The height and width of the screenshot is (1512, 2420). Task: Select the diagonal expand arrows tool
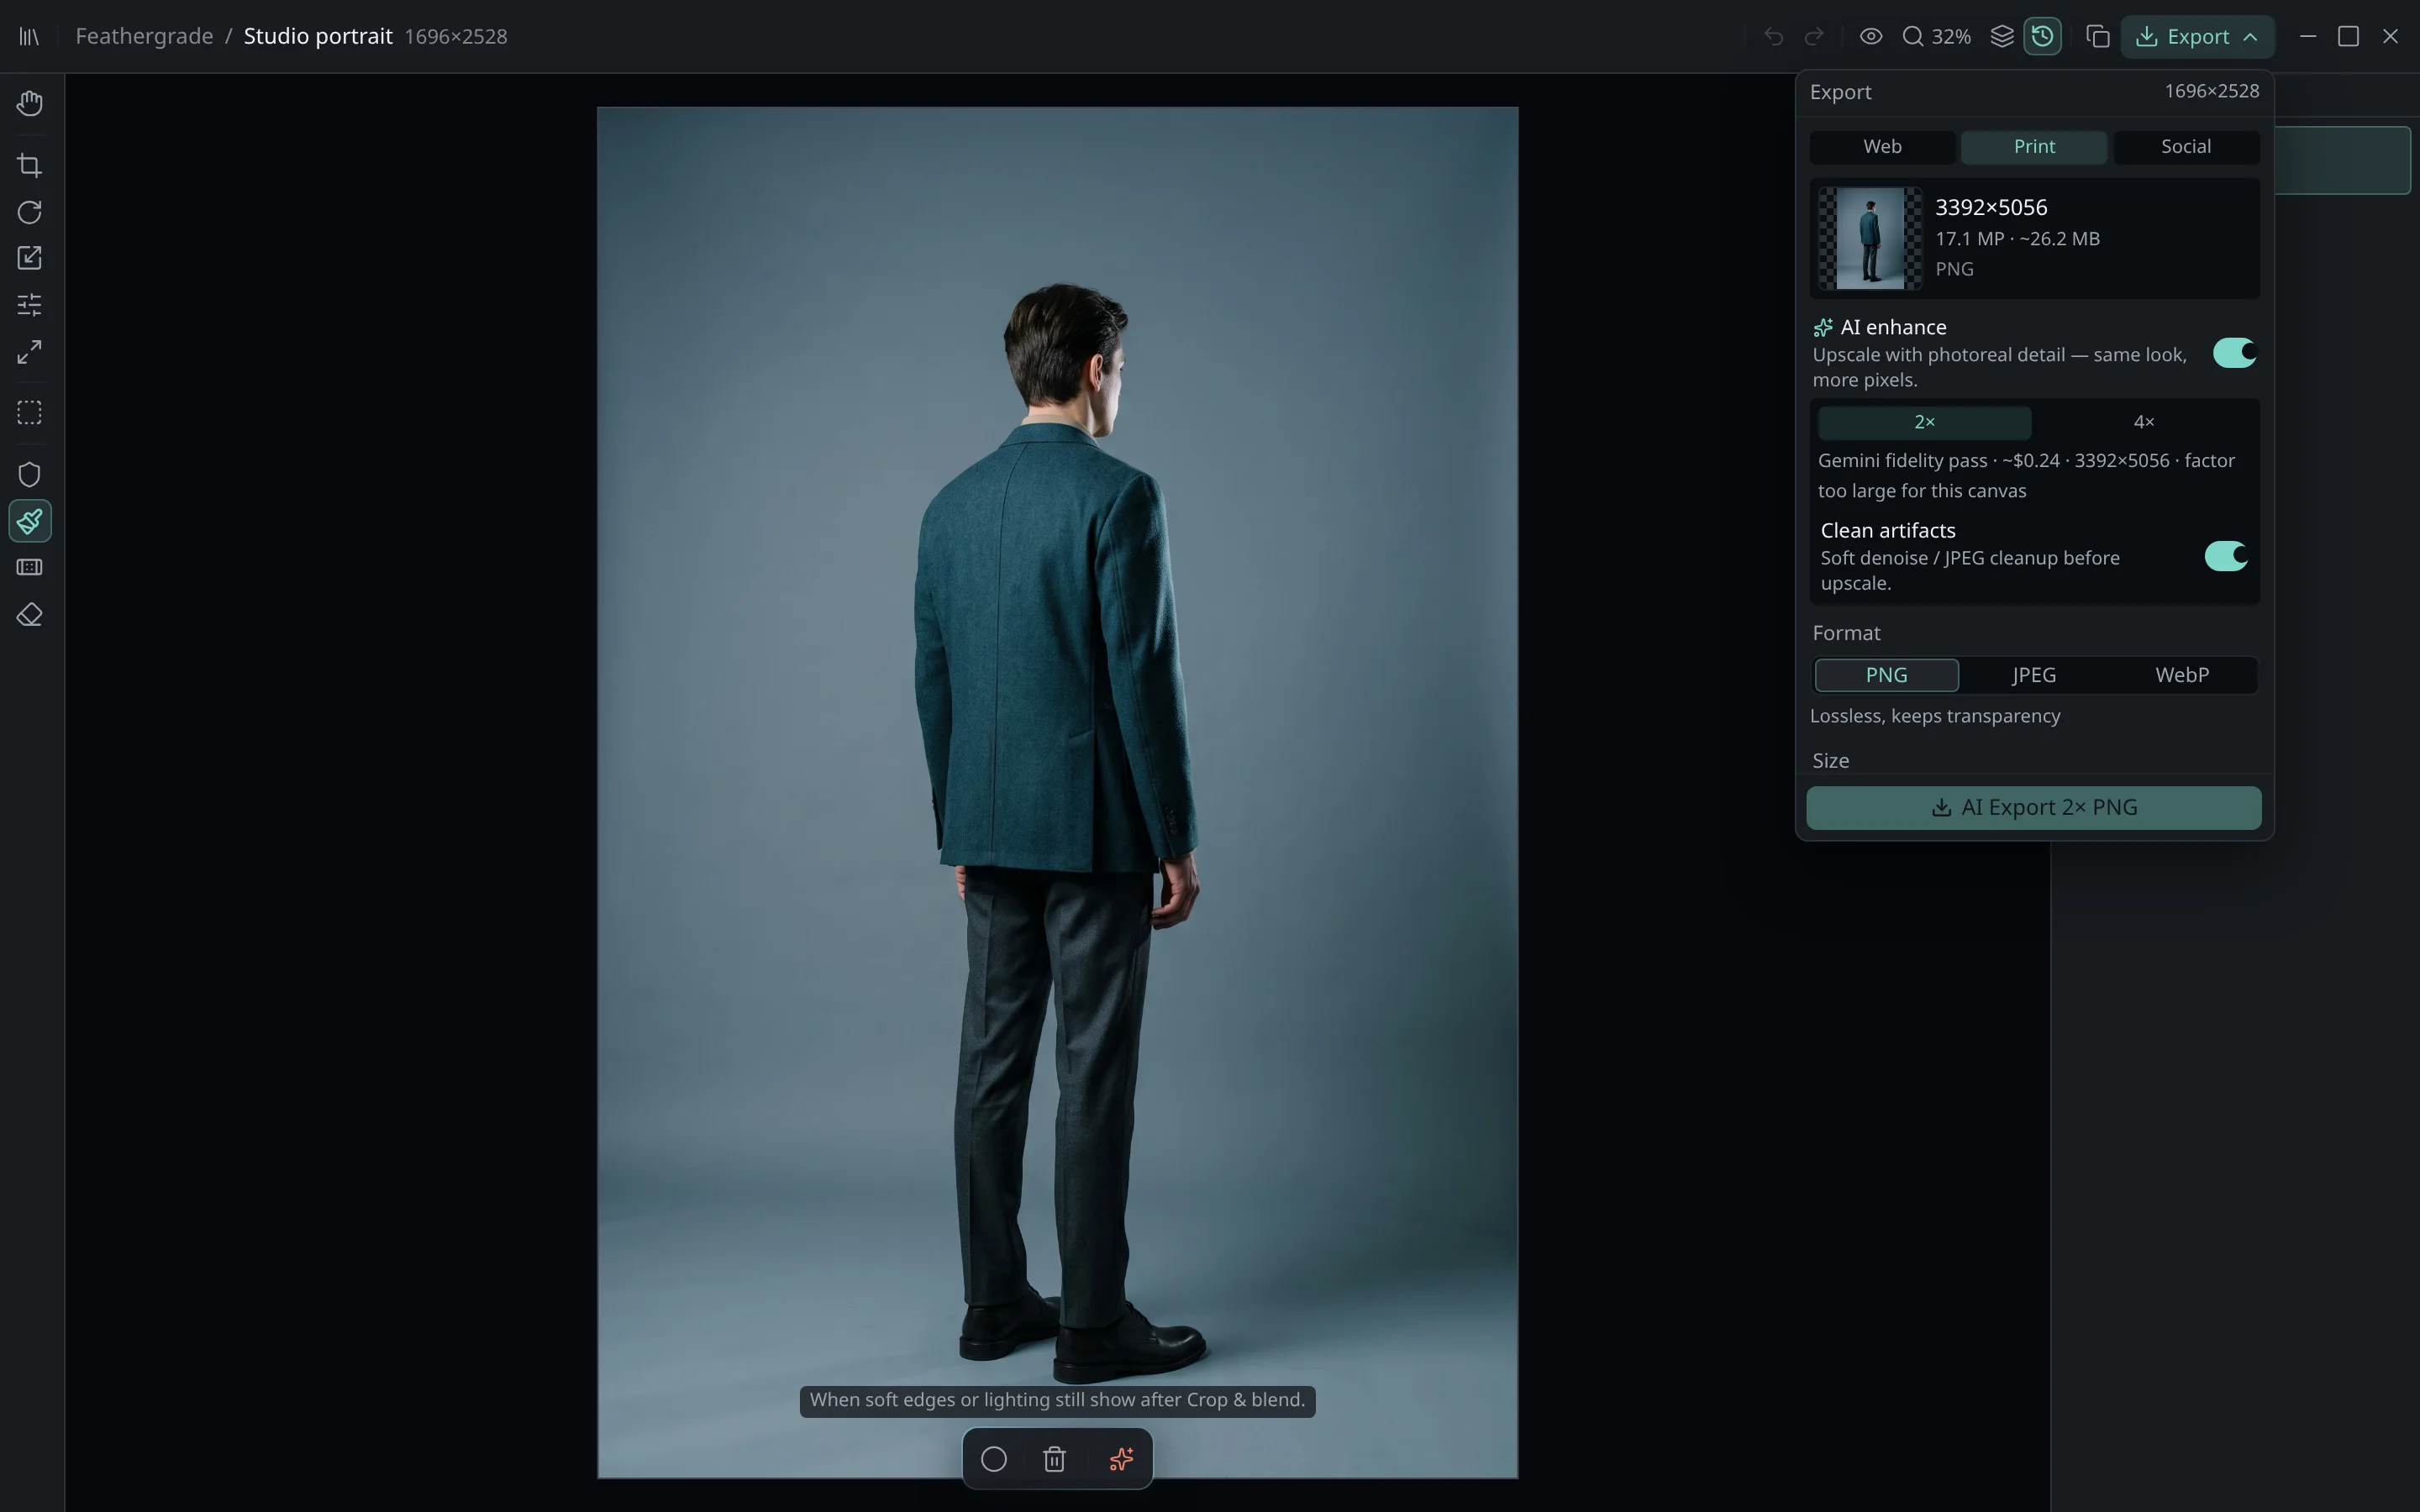click(30, 352)
